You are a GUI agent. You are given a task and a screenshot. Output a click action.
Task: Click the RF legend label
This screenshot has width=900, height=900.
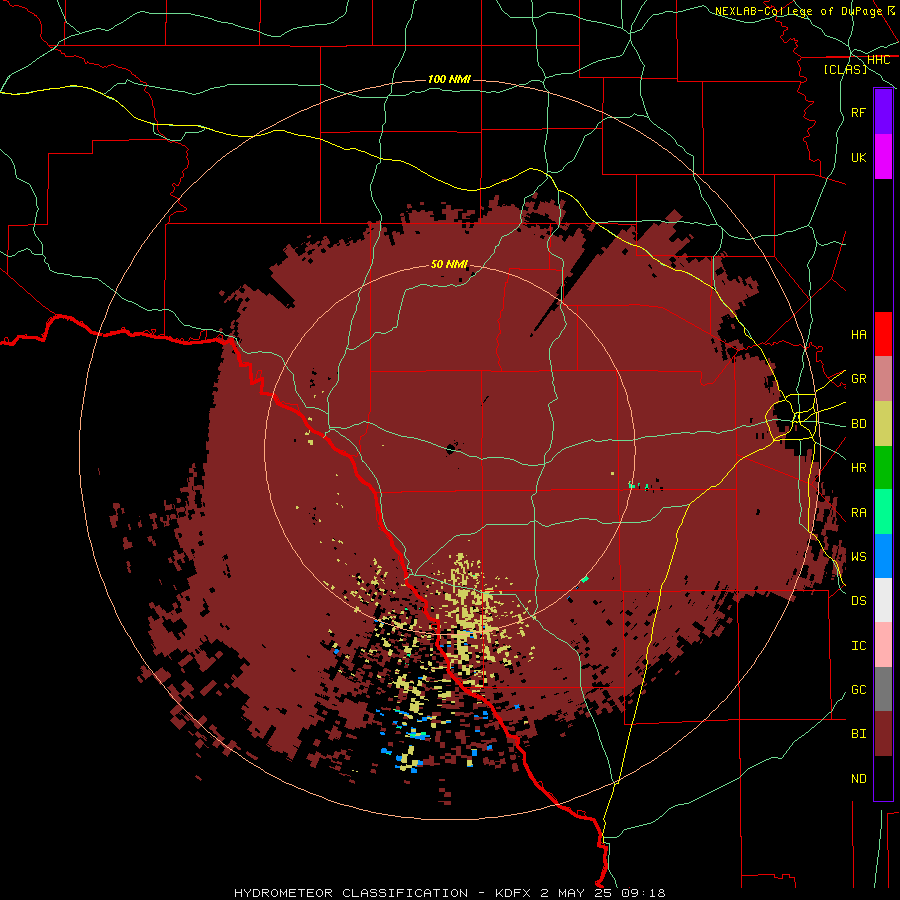(x=859, y=112)
